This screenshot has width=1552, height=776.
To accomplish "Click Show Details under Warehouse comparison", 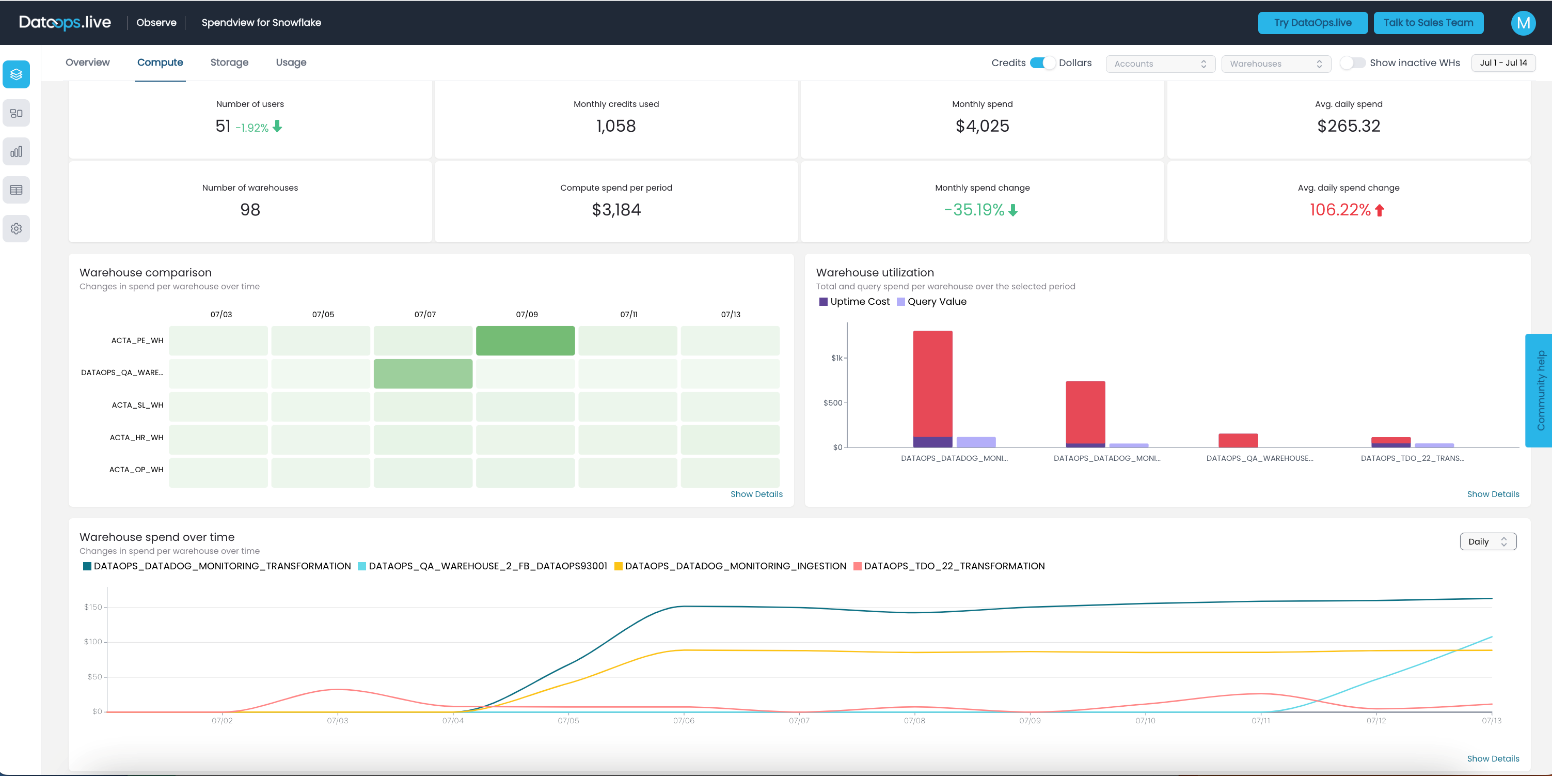I will pyautogui.click(x=756, y=494).
